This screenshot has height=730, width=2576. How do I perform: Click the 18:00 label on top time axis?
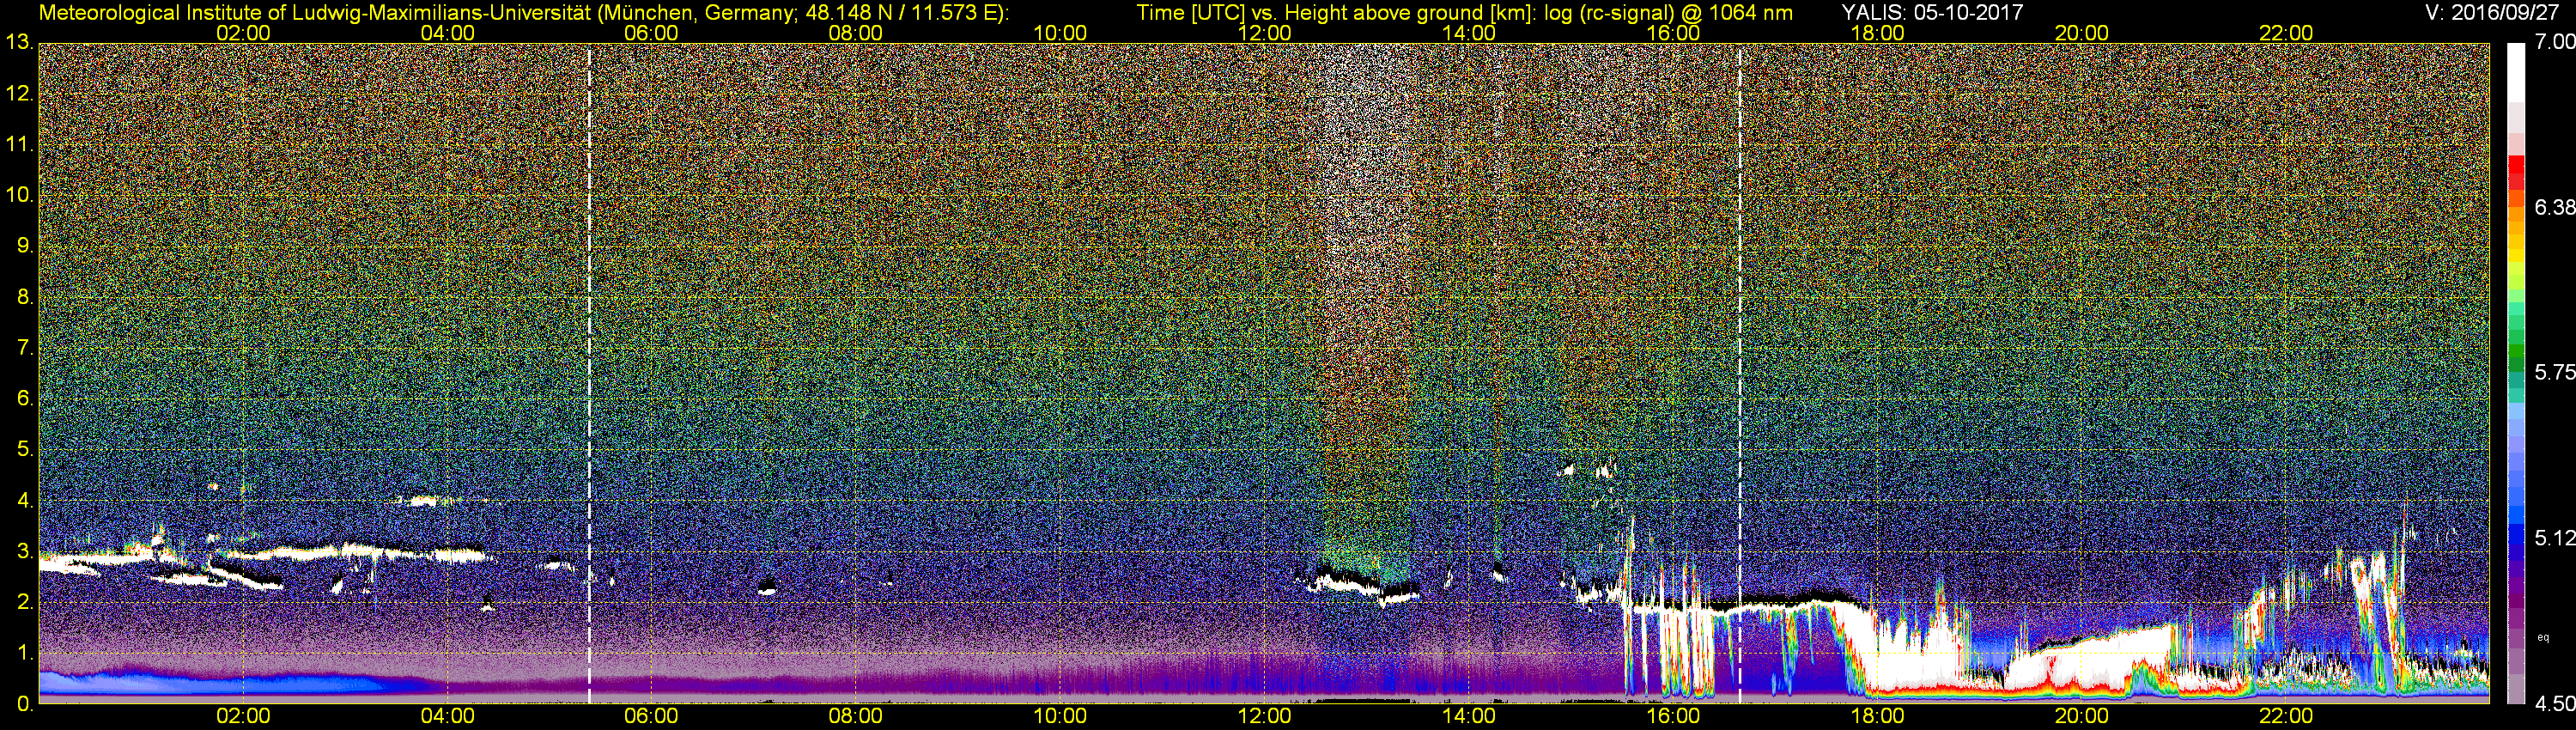(1877, 33)
